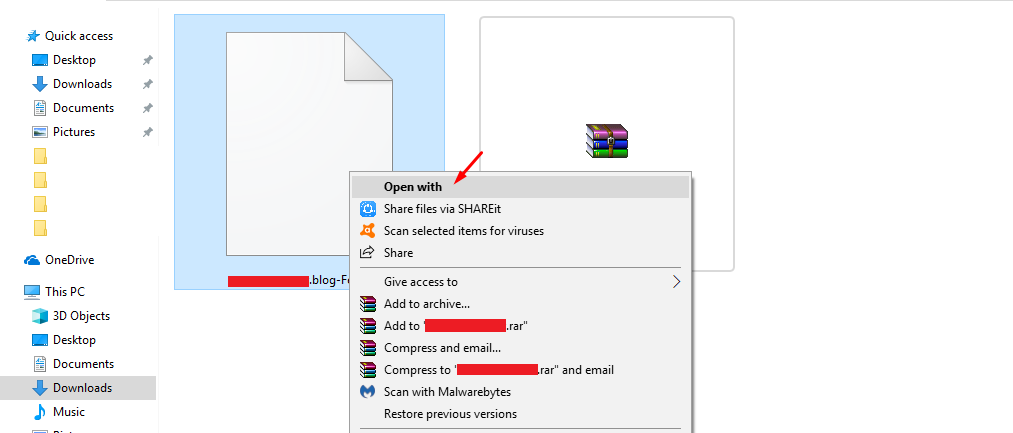This screenshot has width=1013, height=433.
Task: Select highlighted Downloads under This PC
Action: pos(78,388)
